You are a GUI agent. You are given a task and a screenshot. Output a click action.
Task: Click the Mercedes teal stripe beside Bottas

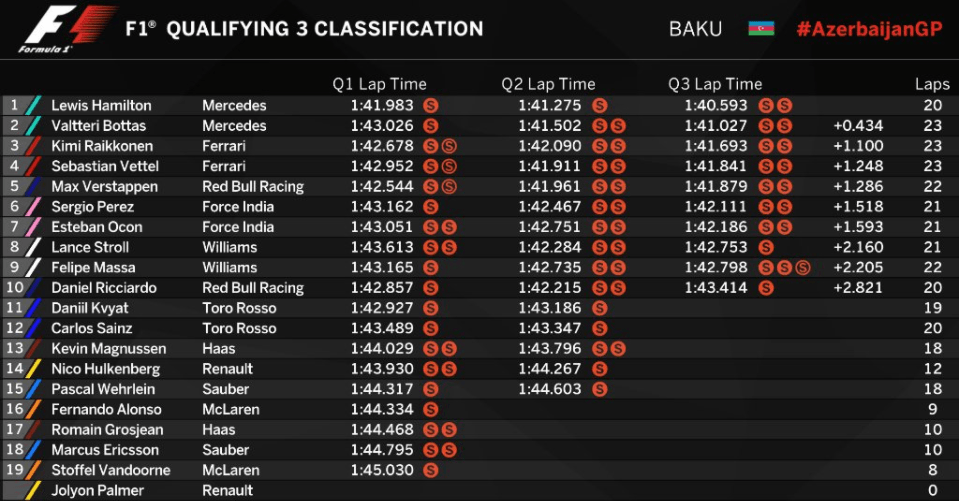coord(33,126)
